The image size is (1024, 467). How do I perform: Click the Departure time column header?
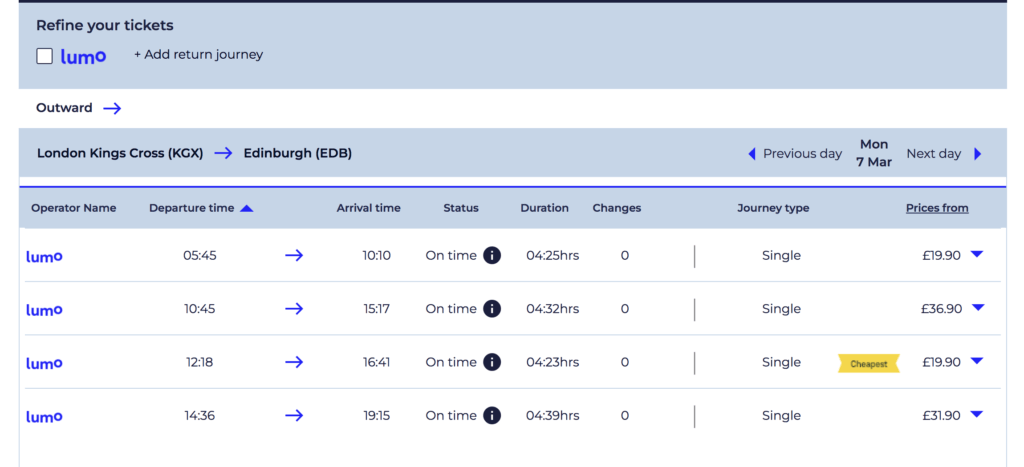[191, 208]
